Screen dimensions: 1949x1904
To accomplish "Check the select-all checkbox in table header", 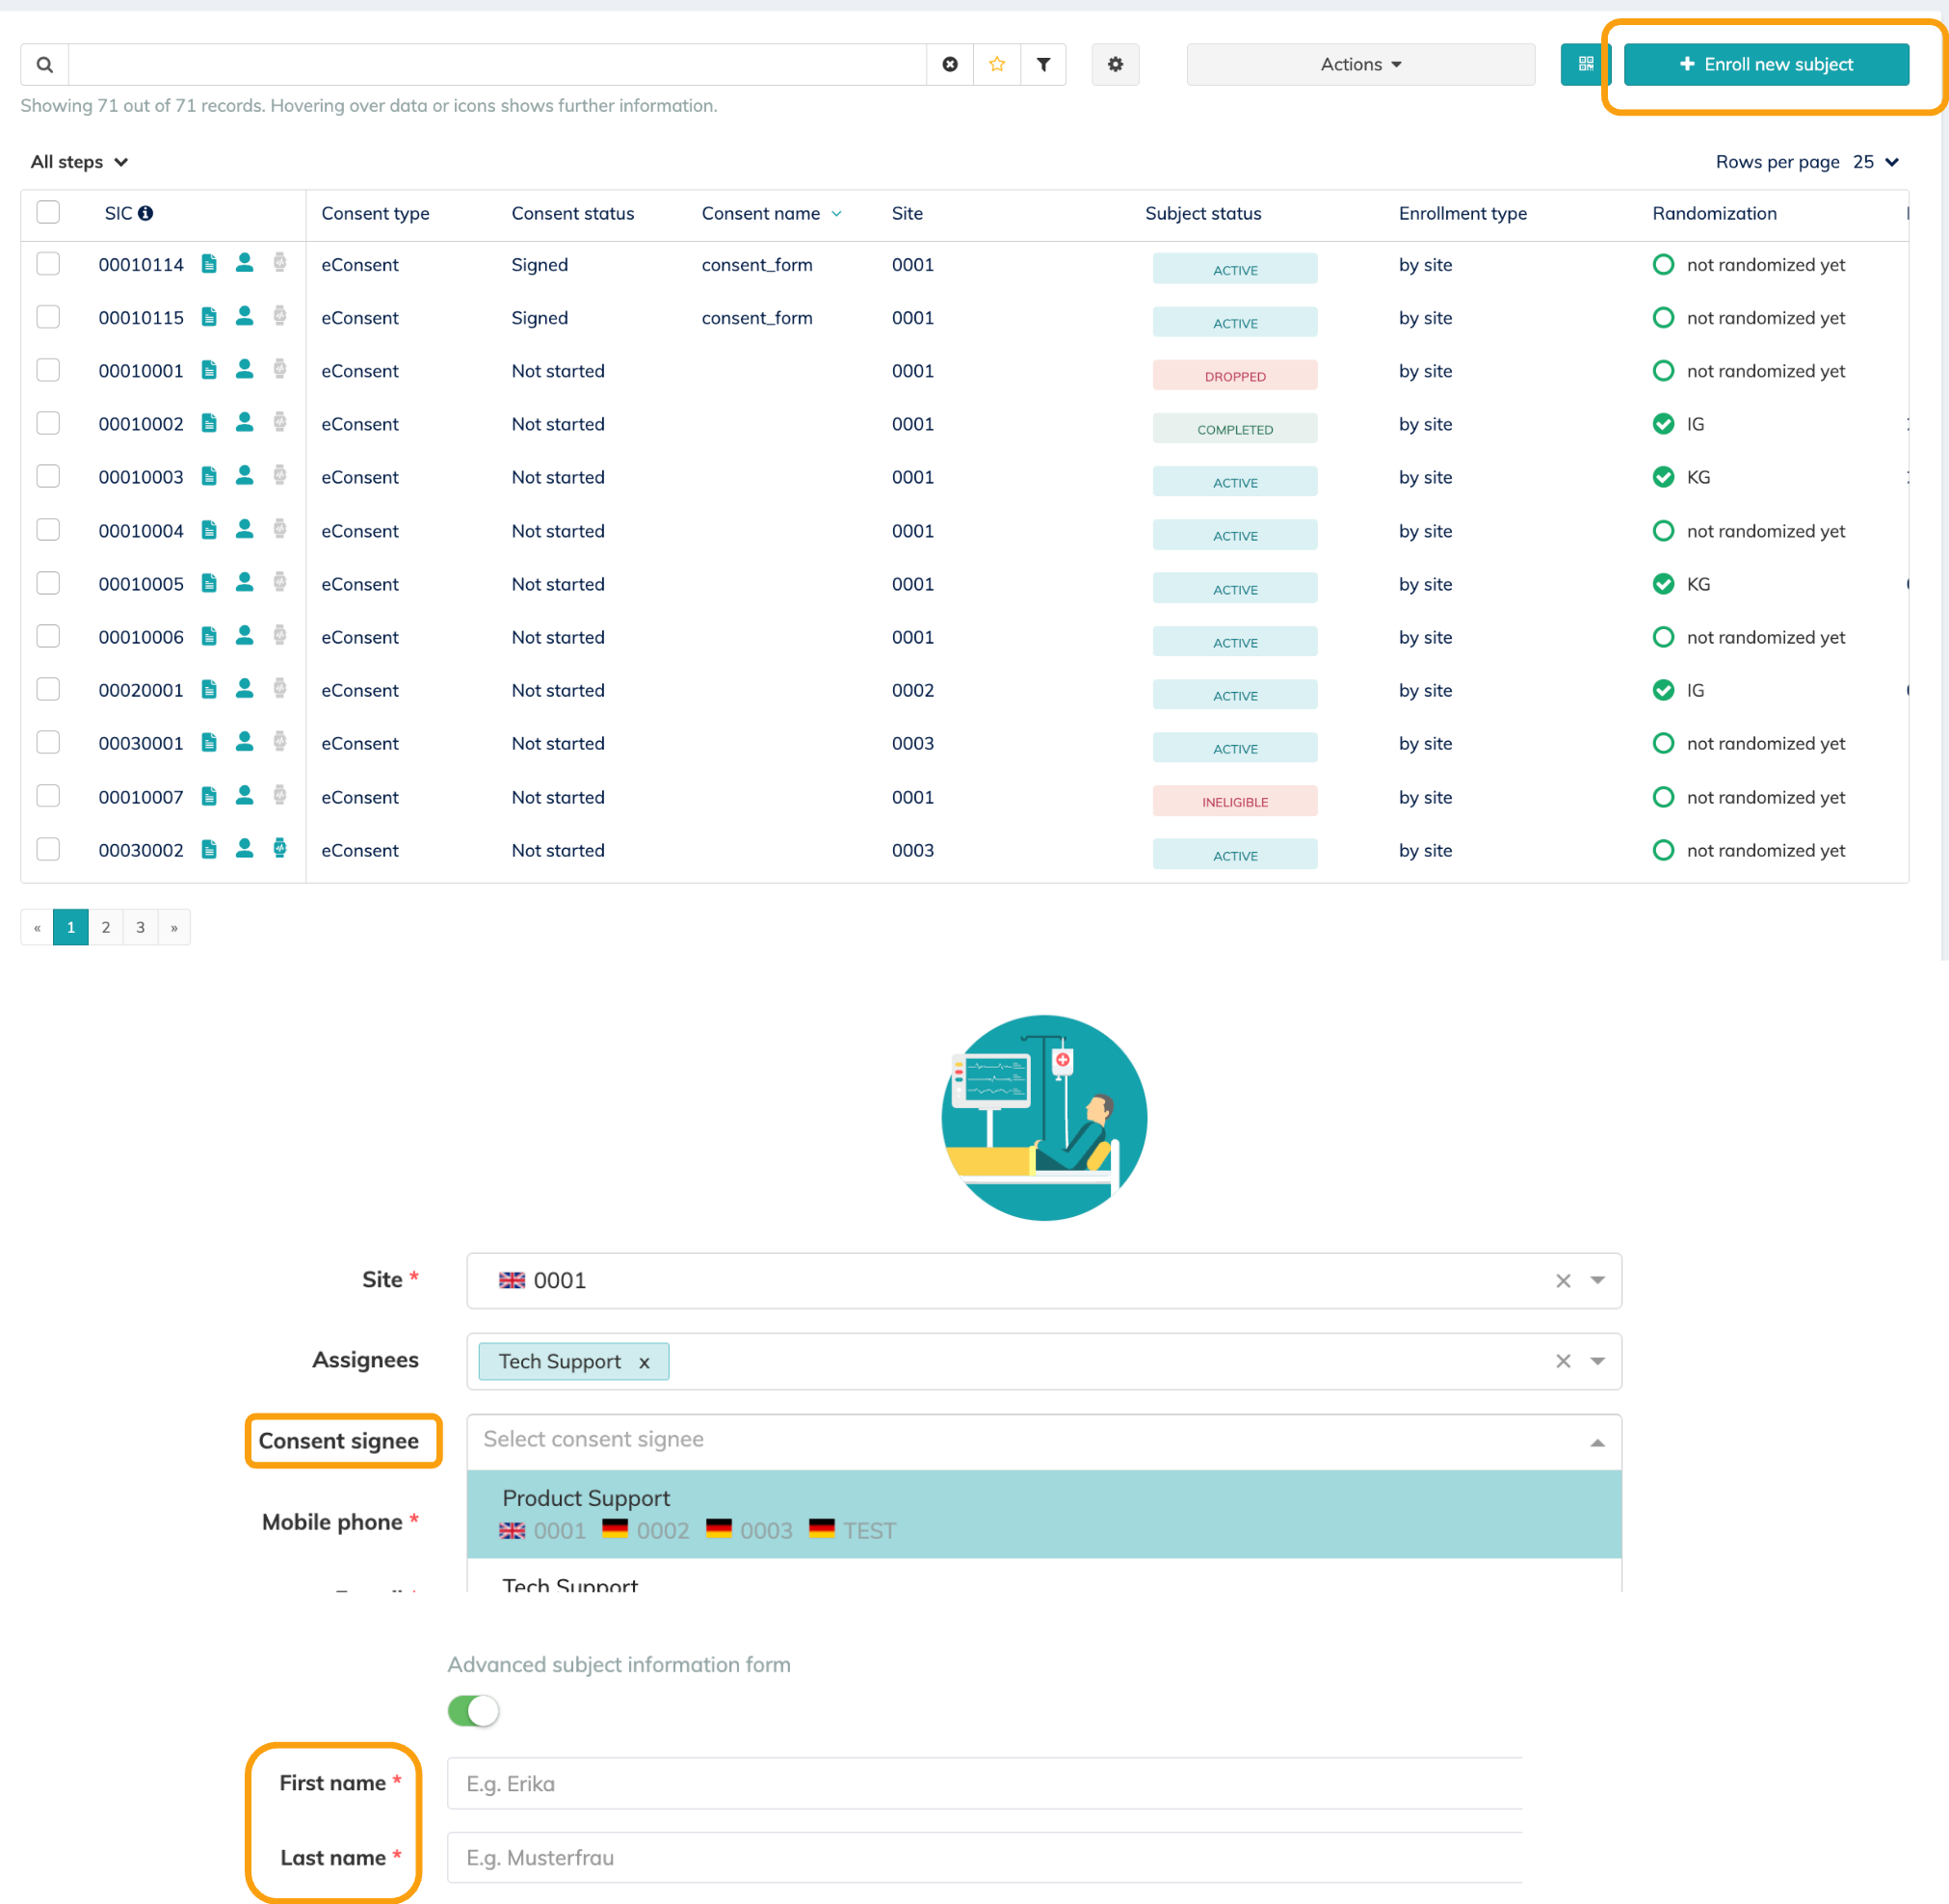I will 48,212.
